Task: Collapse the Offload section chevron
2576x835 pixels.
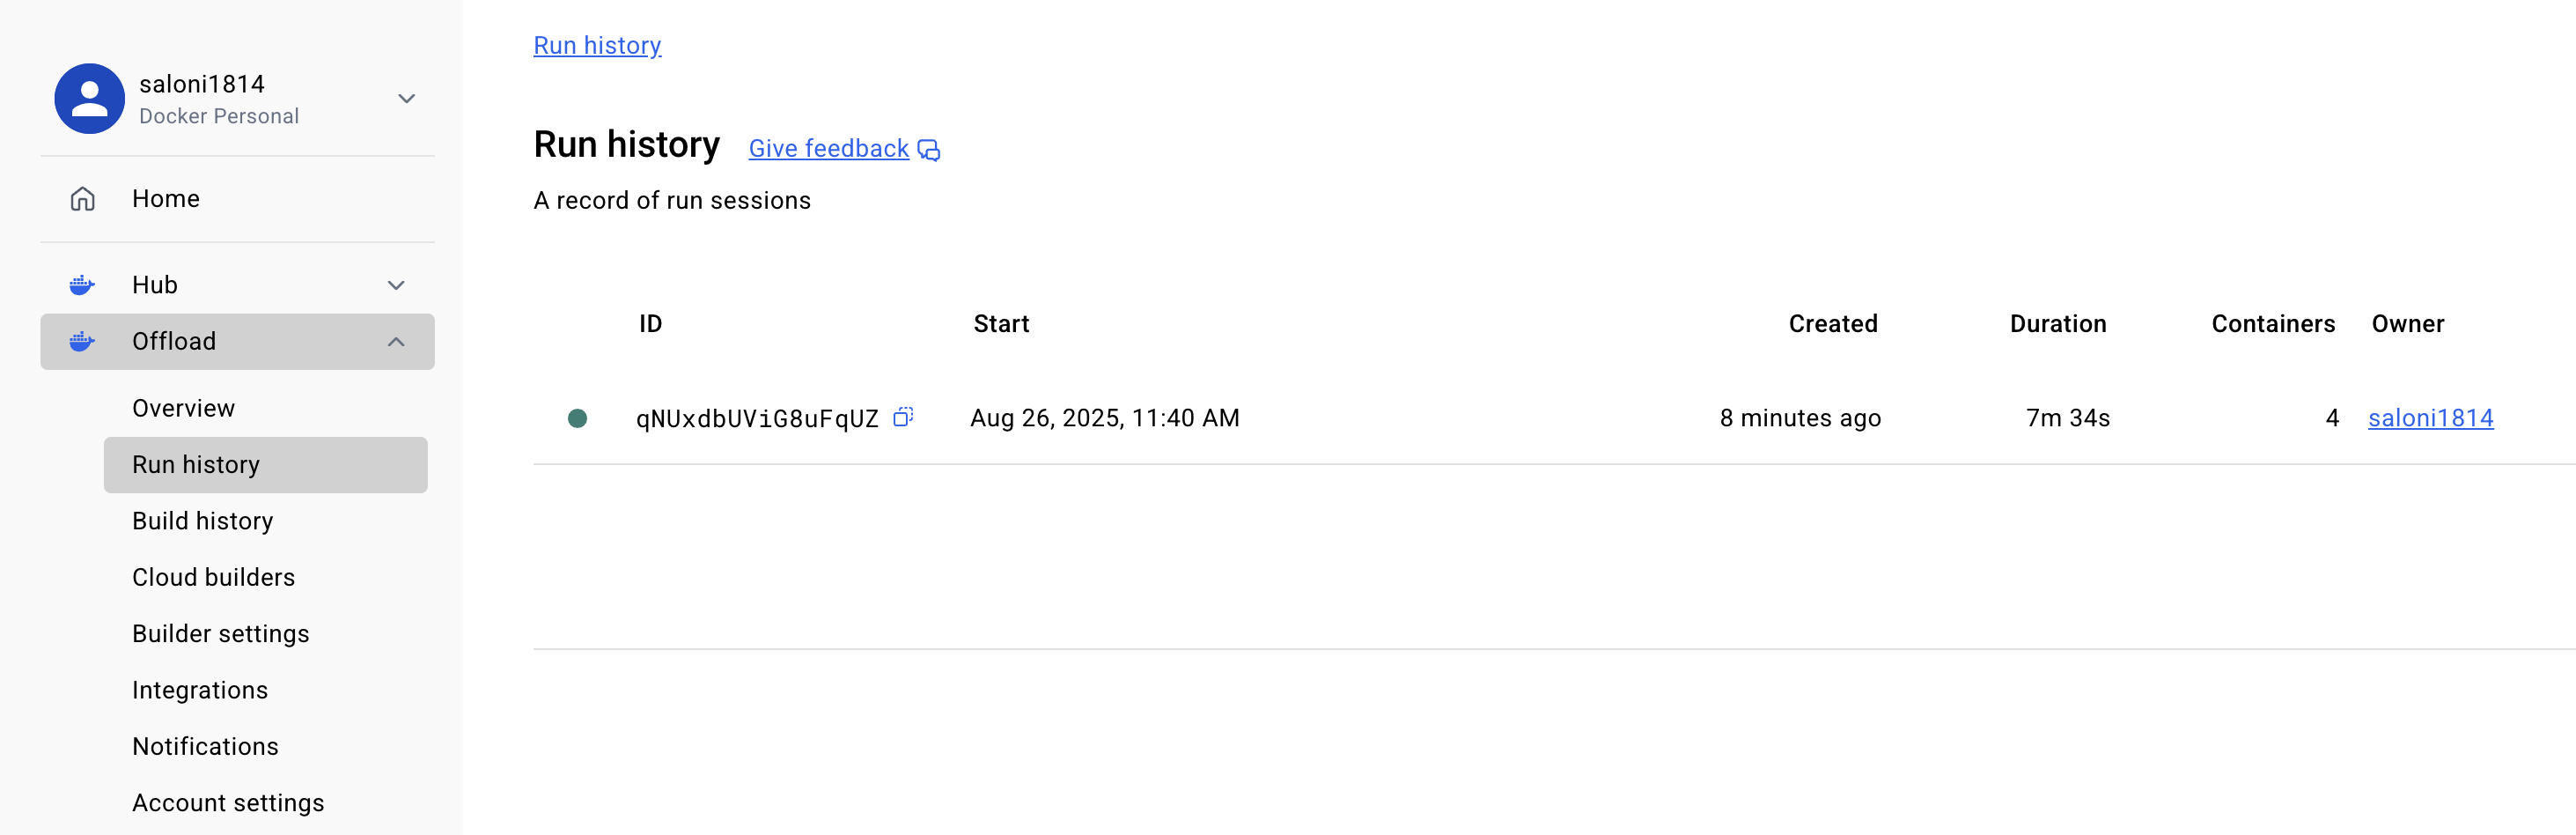Action: [396, 342]
